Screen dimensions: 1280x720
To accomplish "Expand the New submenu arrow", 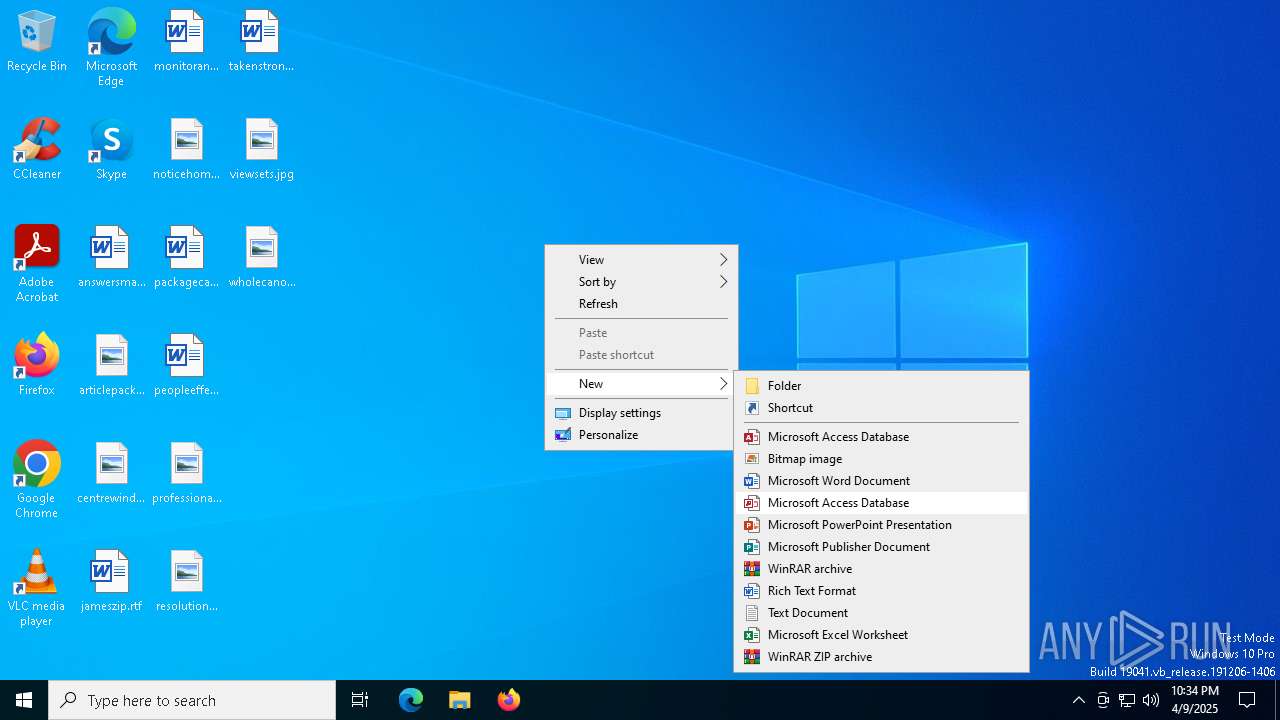I will [724, 384].
